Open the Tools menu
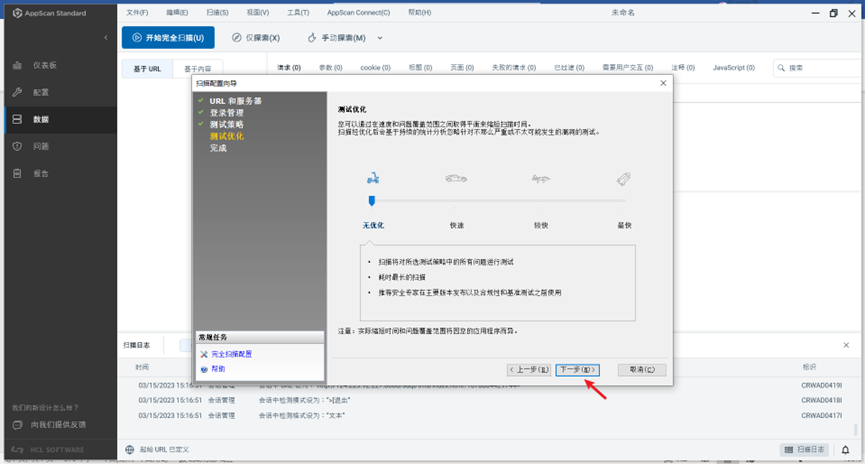The height and width of the screenshot is (464, 865). click(x=298, y=12)
